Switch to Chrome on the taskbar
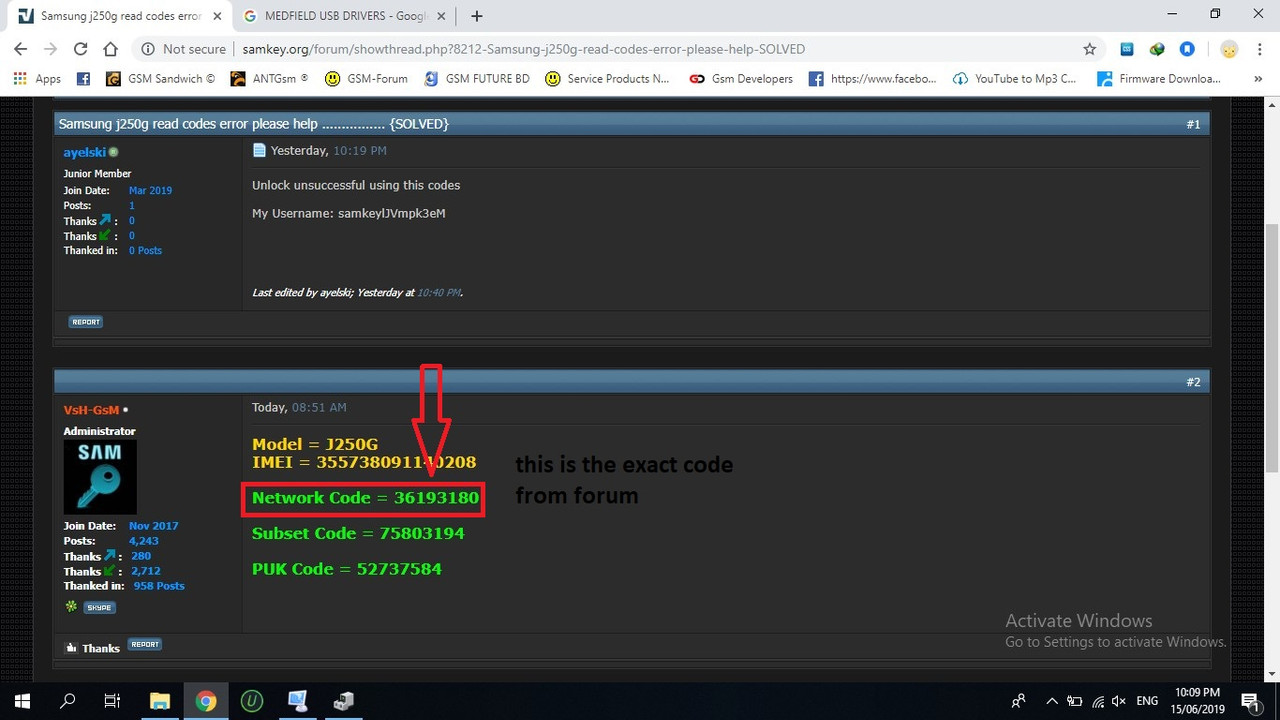Image resolution: width=1280 pixels, height=720 pixels. [206, 701]
